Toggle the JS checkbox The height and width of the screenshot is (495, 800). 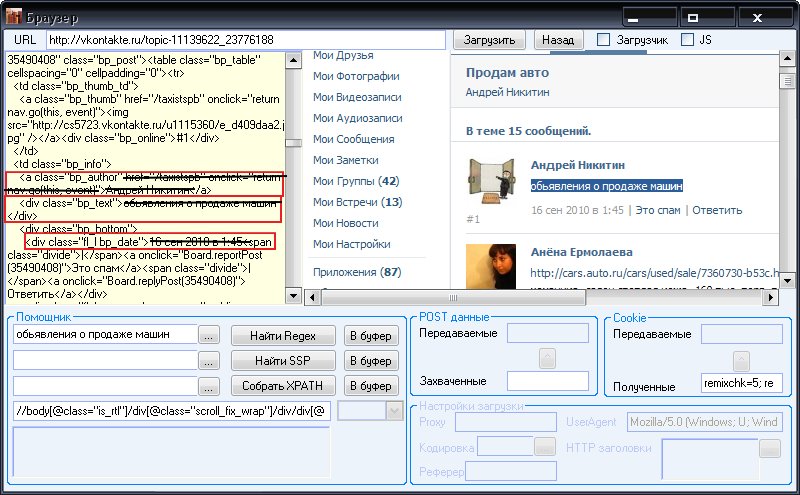coord(687,40)
